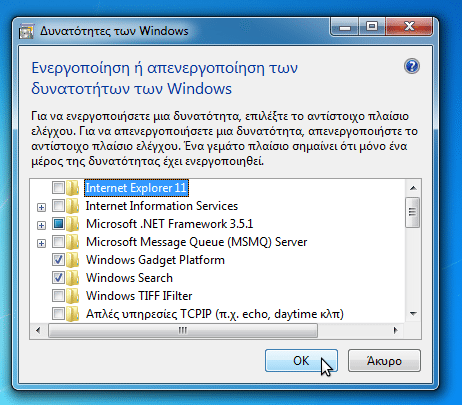This screenshot has width=462, height=405.
Task: Select the Internet Information Services label
Action: pyautogui.click(x=162, y=206)
